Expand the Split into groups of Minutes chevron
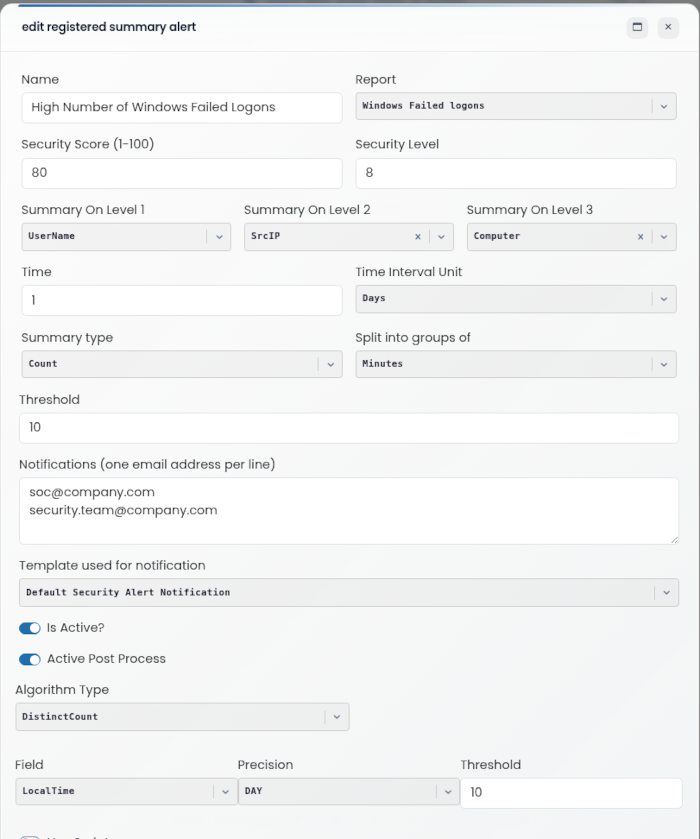The image size is (700, 839). [x=664, y=364]
